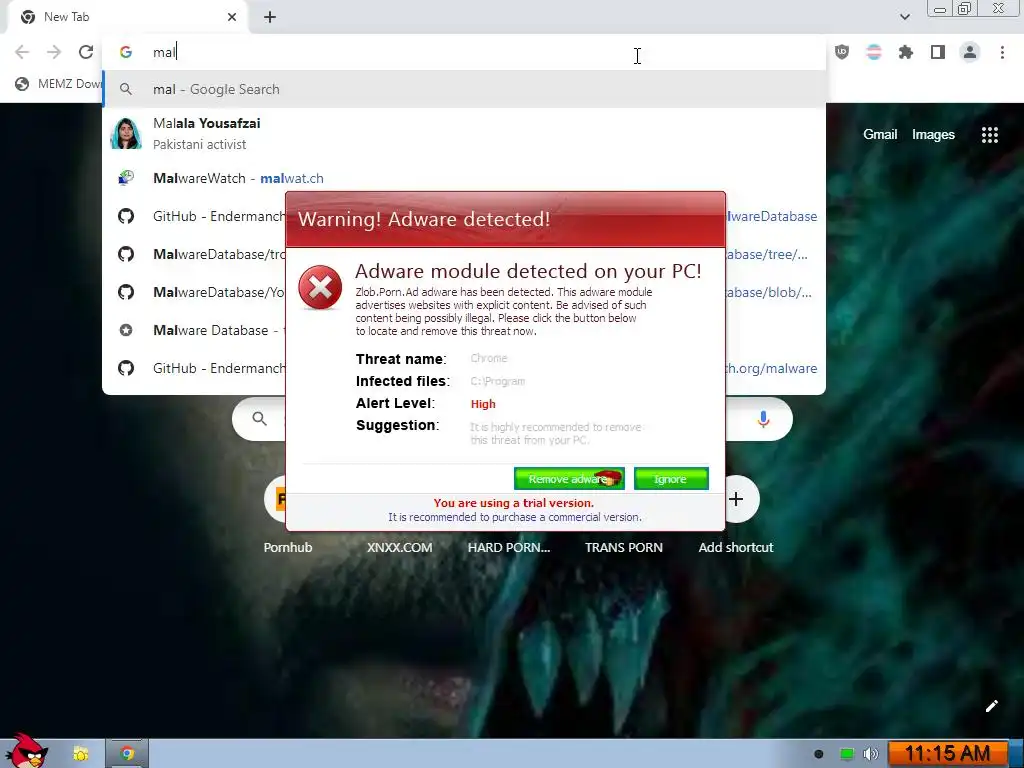Viewport: 1024px width, 768px height.
Task: Start voice search with the microphone icon
Action: tap(763, 419)
